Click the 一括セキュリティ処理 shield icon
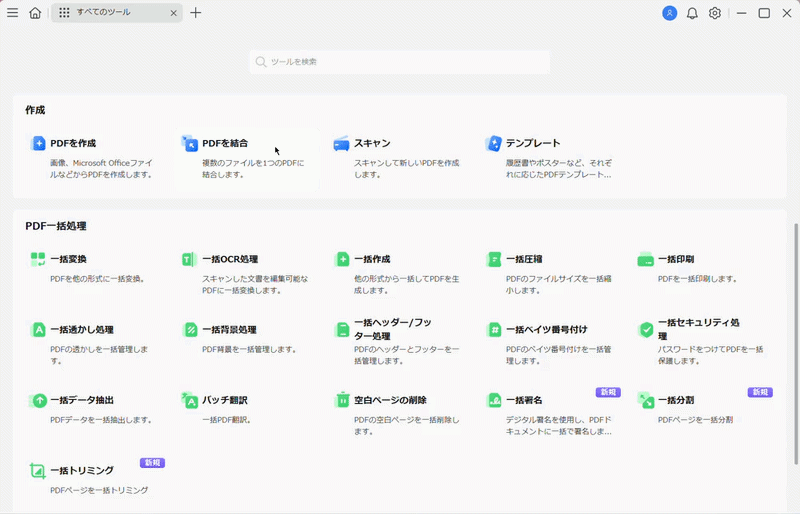 click(646, 330)
